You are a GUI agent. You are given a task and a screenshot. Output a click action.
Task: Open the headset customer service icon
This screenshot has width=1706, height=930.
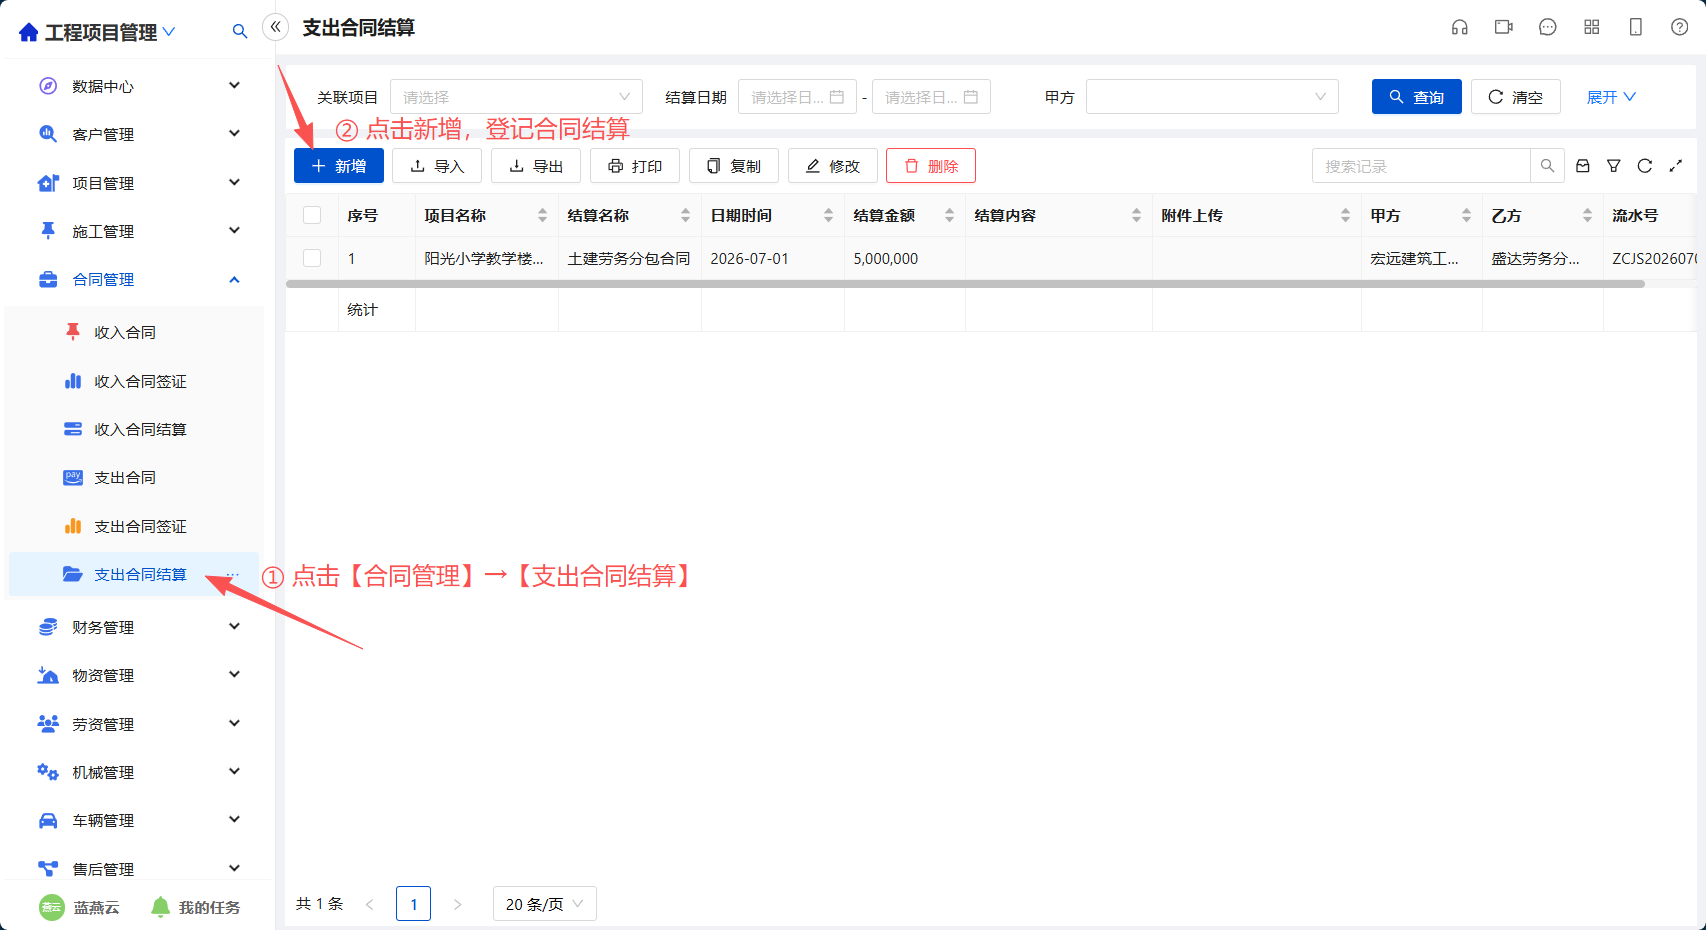click(1460, 27)
